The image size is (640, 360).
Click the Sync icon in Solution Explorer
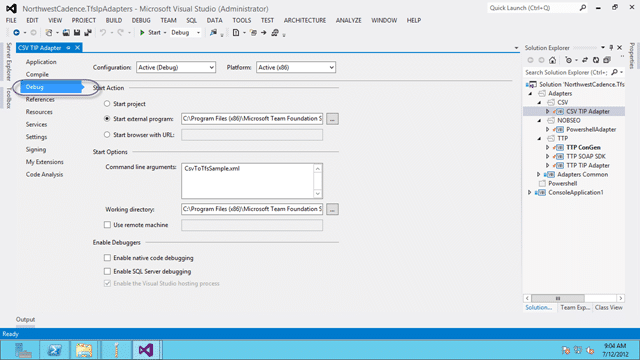point(585,60)
